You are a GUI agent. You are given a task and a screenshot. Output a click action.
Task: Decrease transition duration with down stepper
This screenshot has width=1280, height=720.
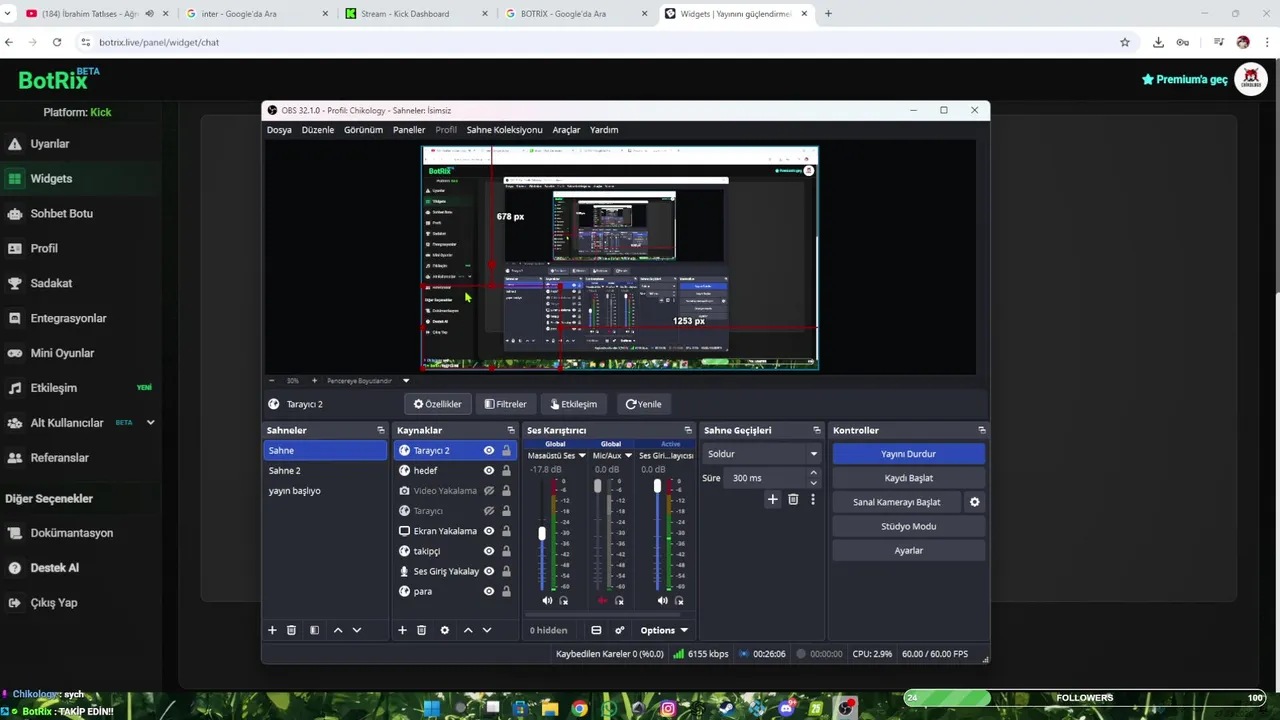(813, 483)
